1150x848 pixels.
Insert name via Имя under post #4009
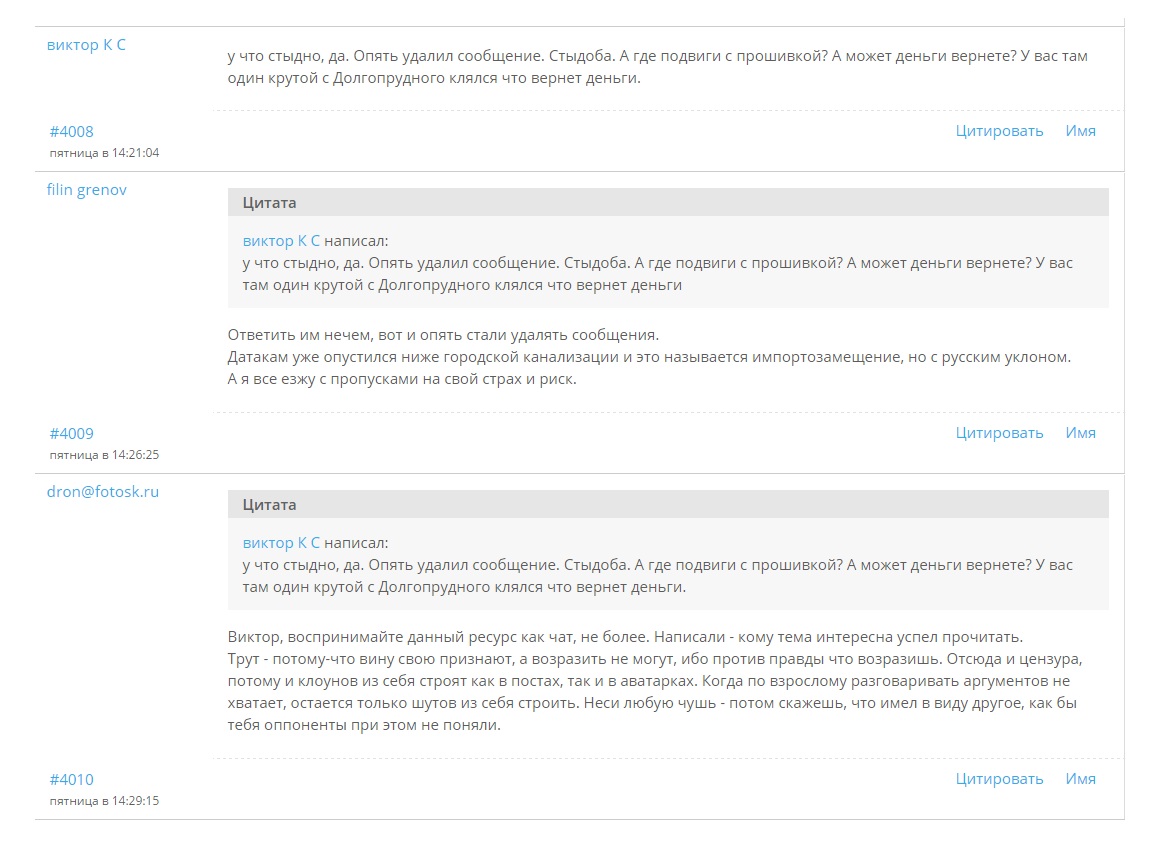(x=1080, y=433)
